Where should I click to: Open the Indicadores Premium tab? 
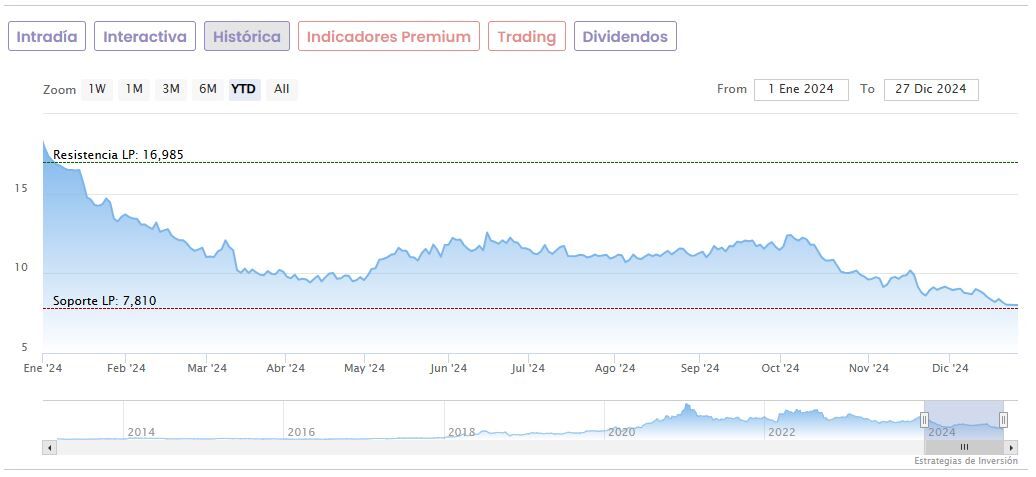[388, 37]
